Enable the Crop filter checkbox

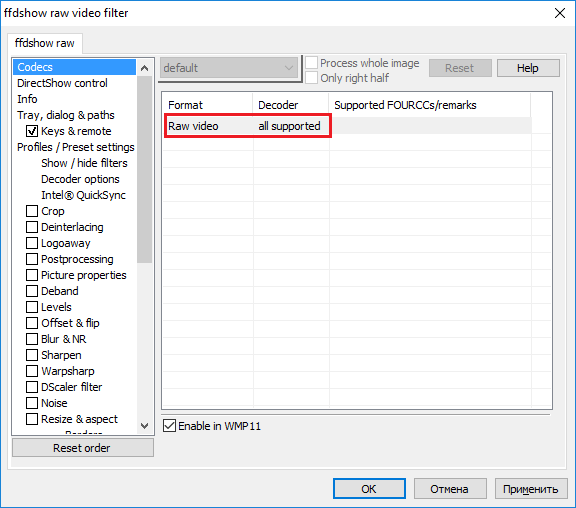[x=32, y=211]
